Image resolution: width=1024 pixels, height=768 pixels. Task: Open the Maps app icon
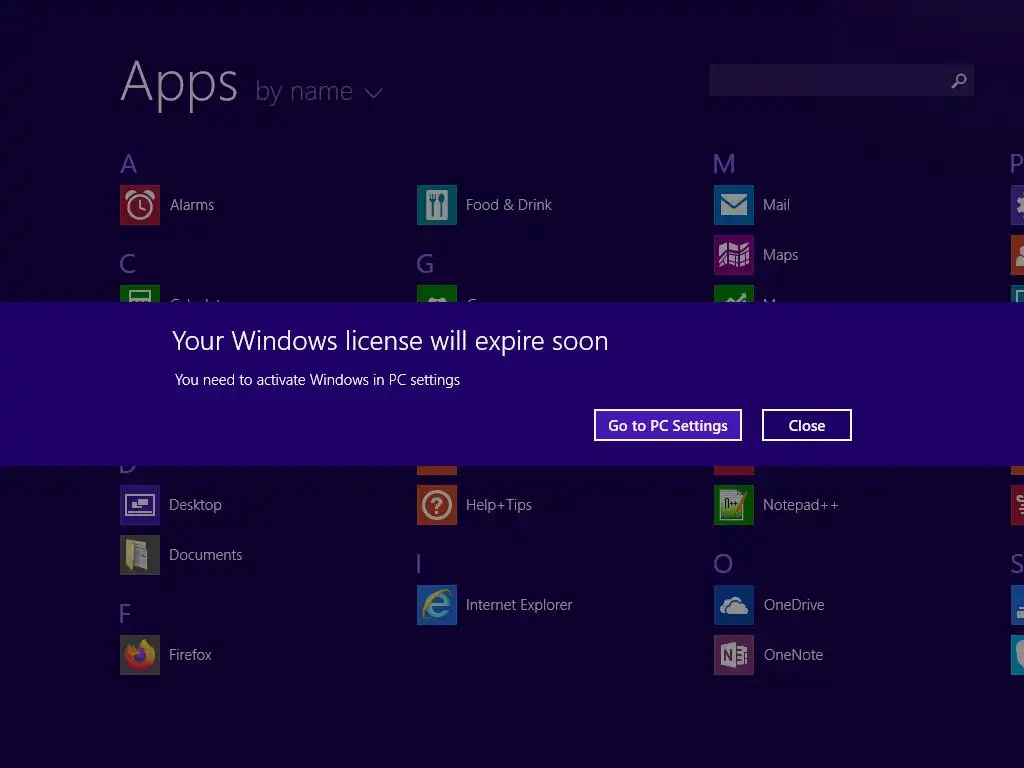pyautogui.click(x=734, y=255)
